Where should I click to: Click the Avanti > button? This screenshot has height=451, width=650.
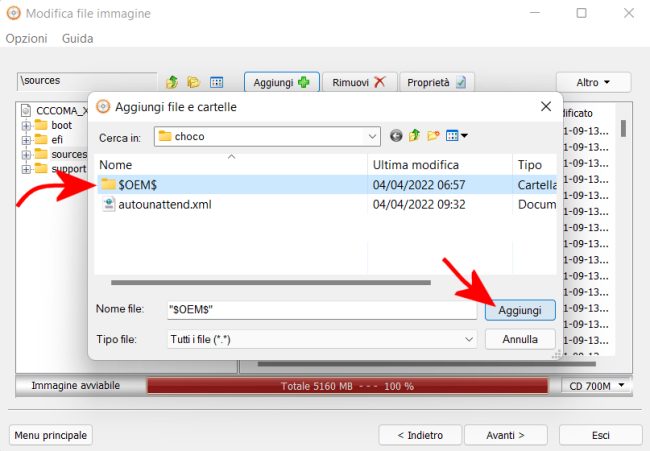click(x=505, y=435)
